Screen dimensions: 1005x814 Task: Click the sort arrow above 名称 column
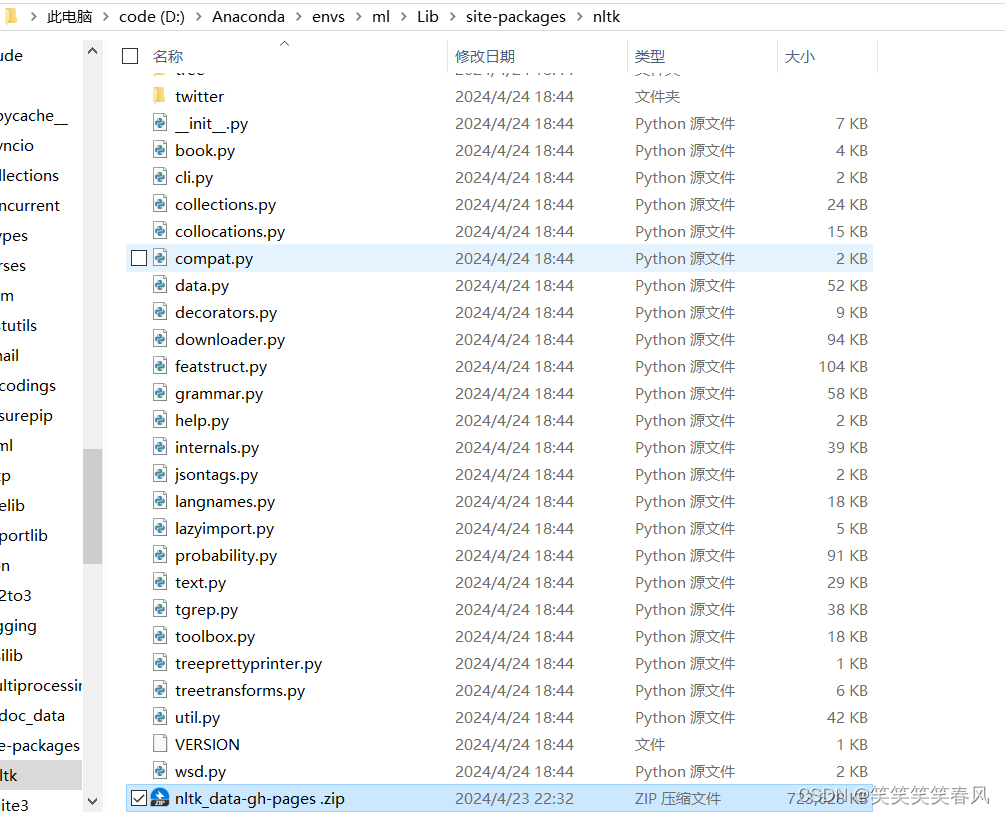(285, 44)
